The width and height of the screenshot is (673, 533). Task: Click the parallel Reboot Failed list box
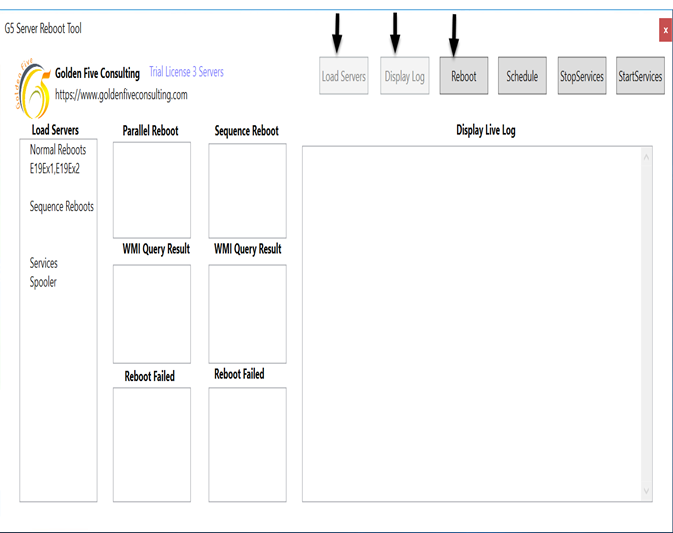point(151,444)
